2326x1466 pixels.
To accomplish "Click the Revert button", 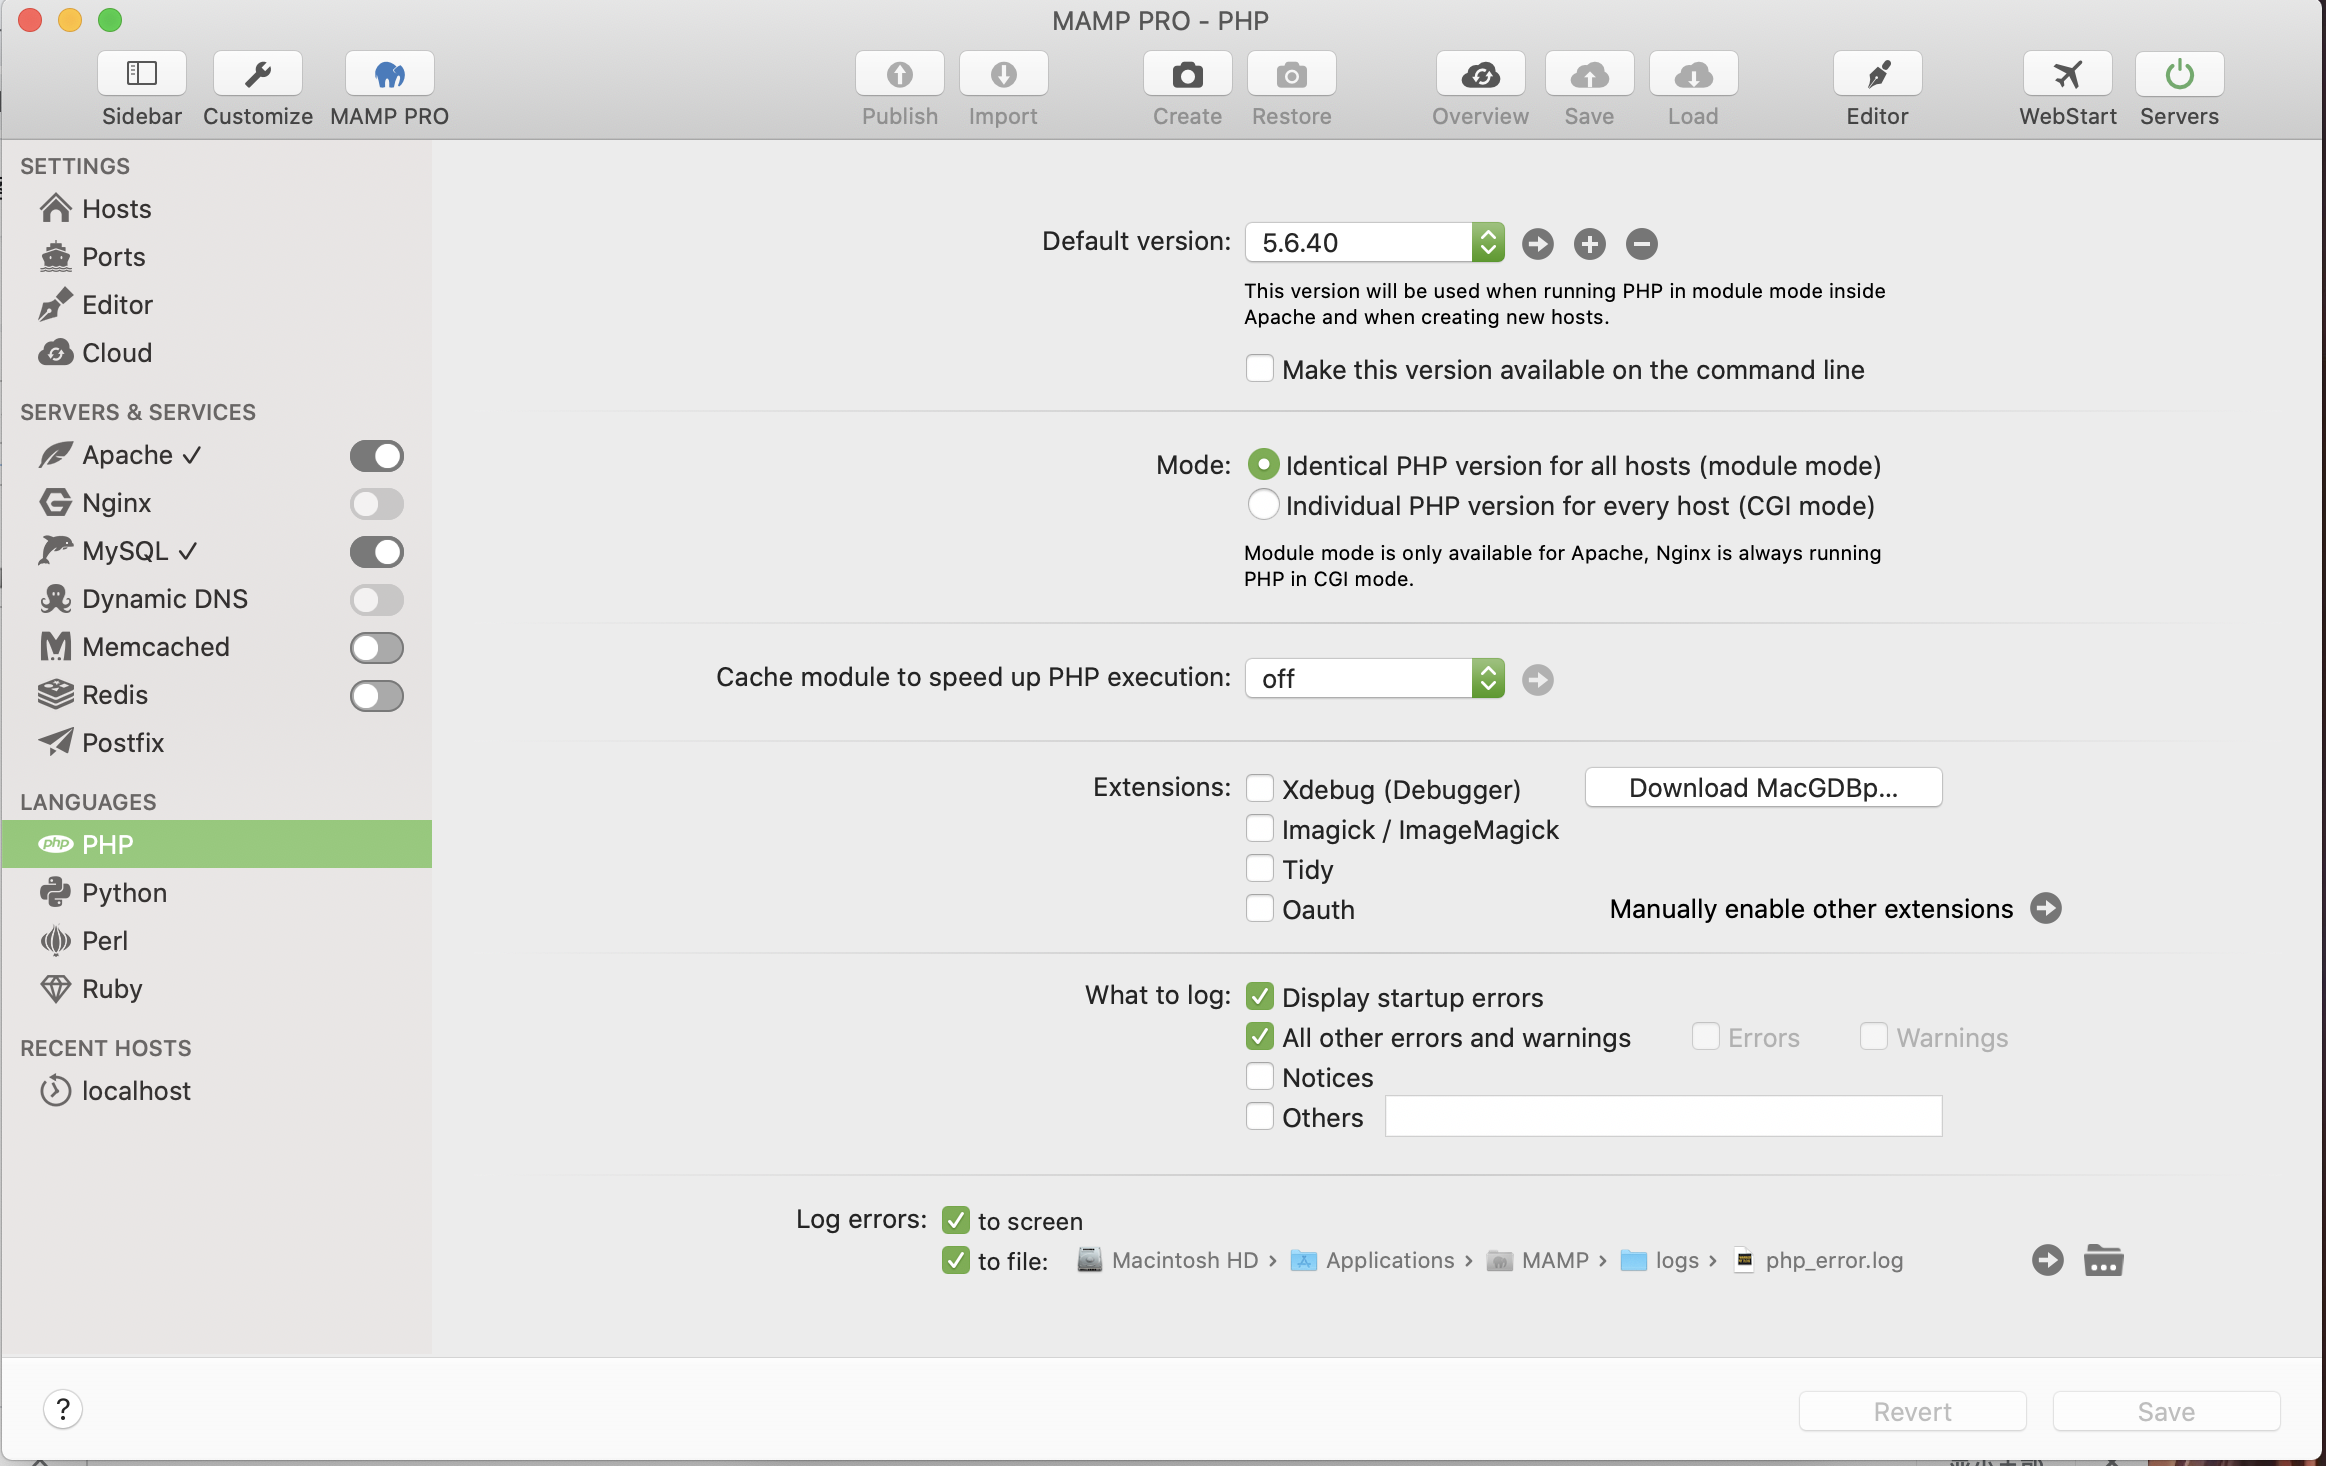I will (1913, 1411).
